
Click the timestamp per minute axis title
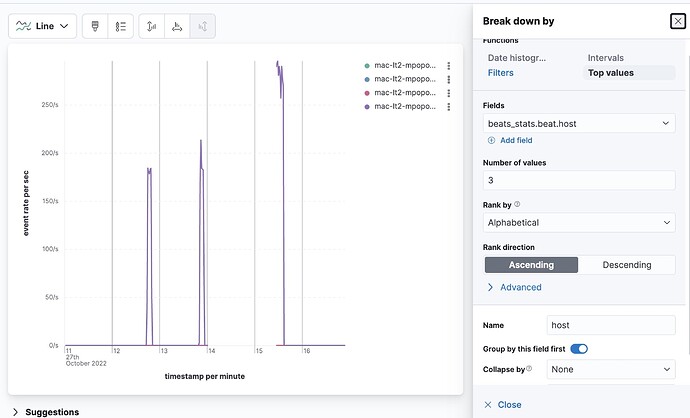coord(205,376)
